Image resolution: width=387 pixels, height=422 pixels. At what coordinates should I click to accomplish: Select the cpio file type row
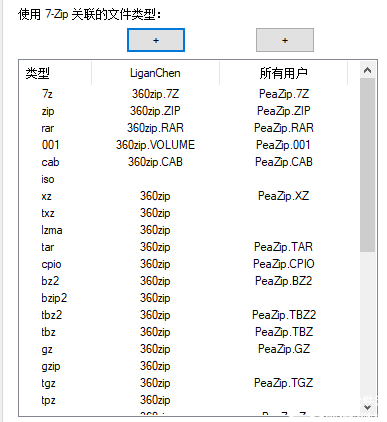click(x=189, y=264)
